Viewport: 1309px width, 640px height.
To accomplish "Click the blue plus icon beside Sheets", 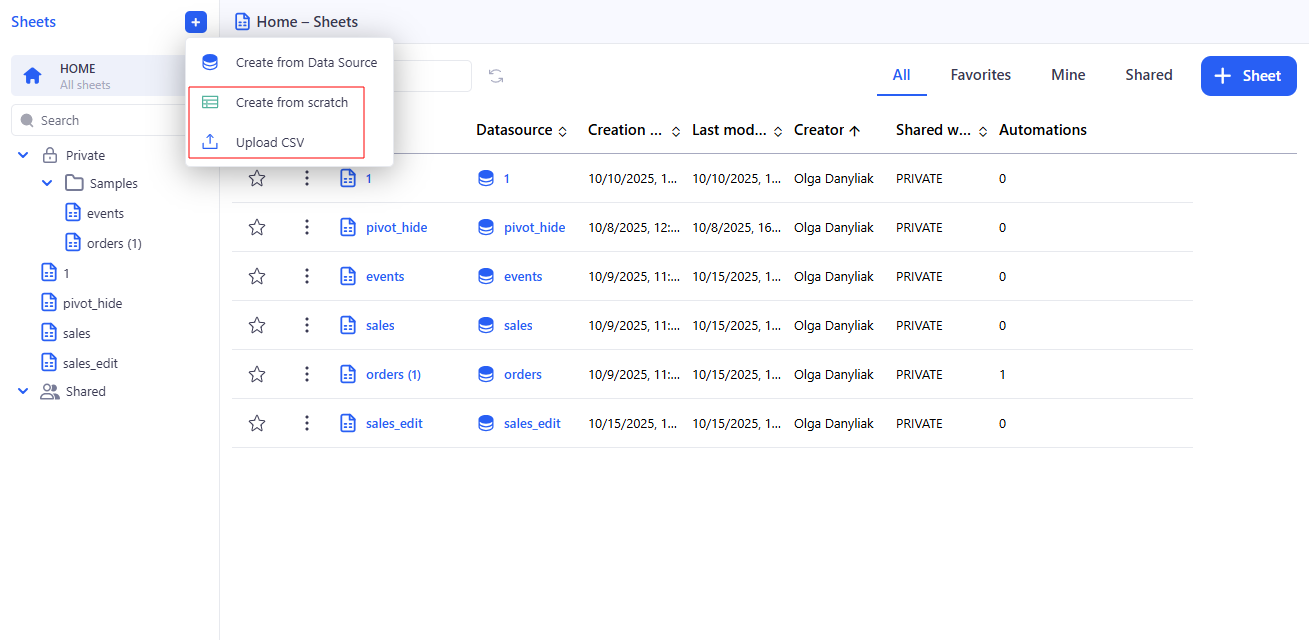I will (196, 22).
